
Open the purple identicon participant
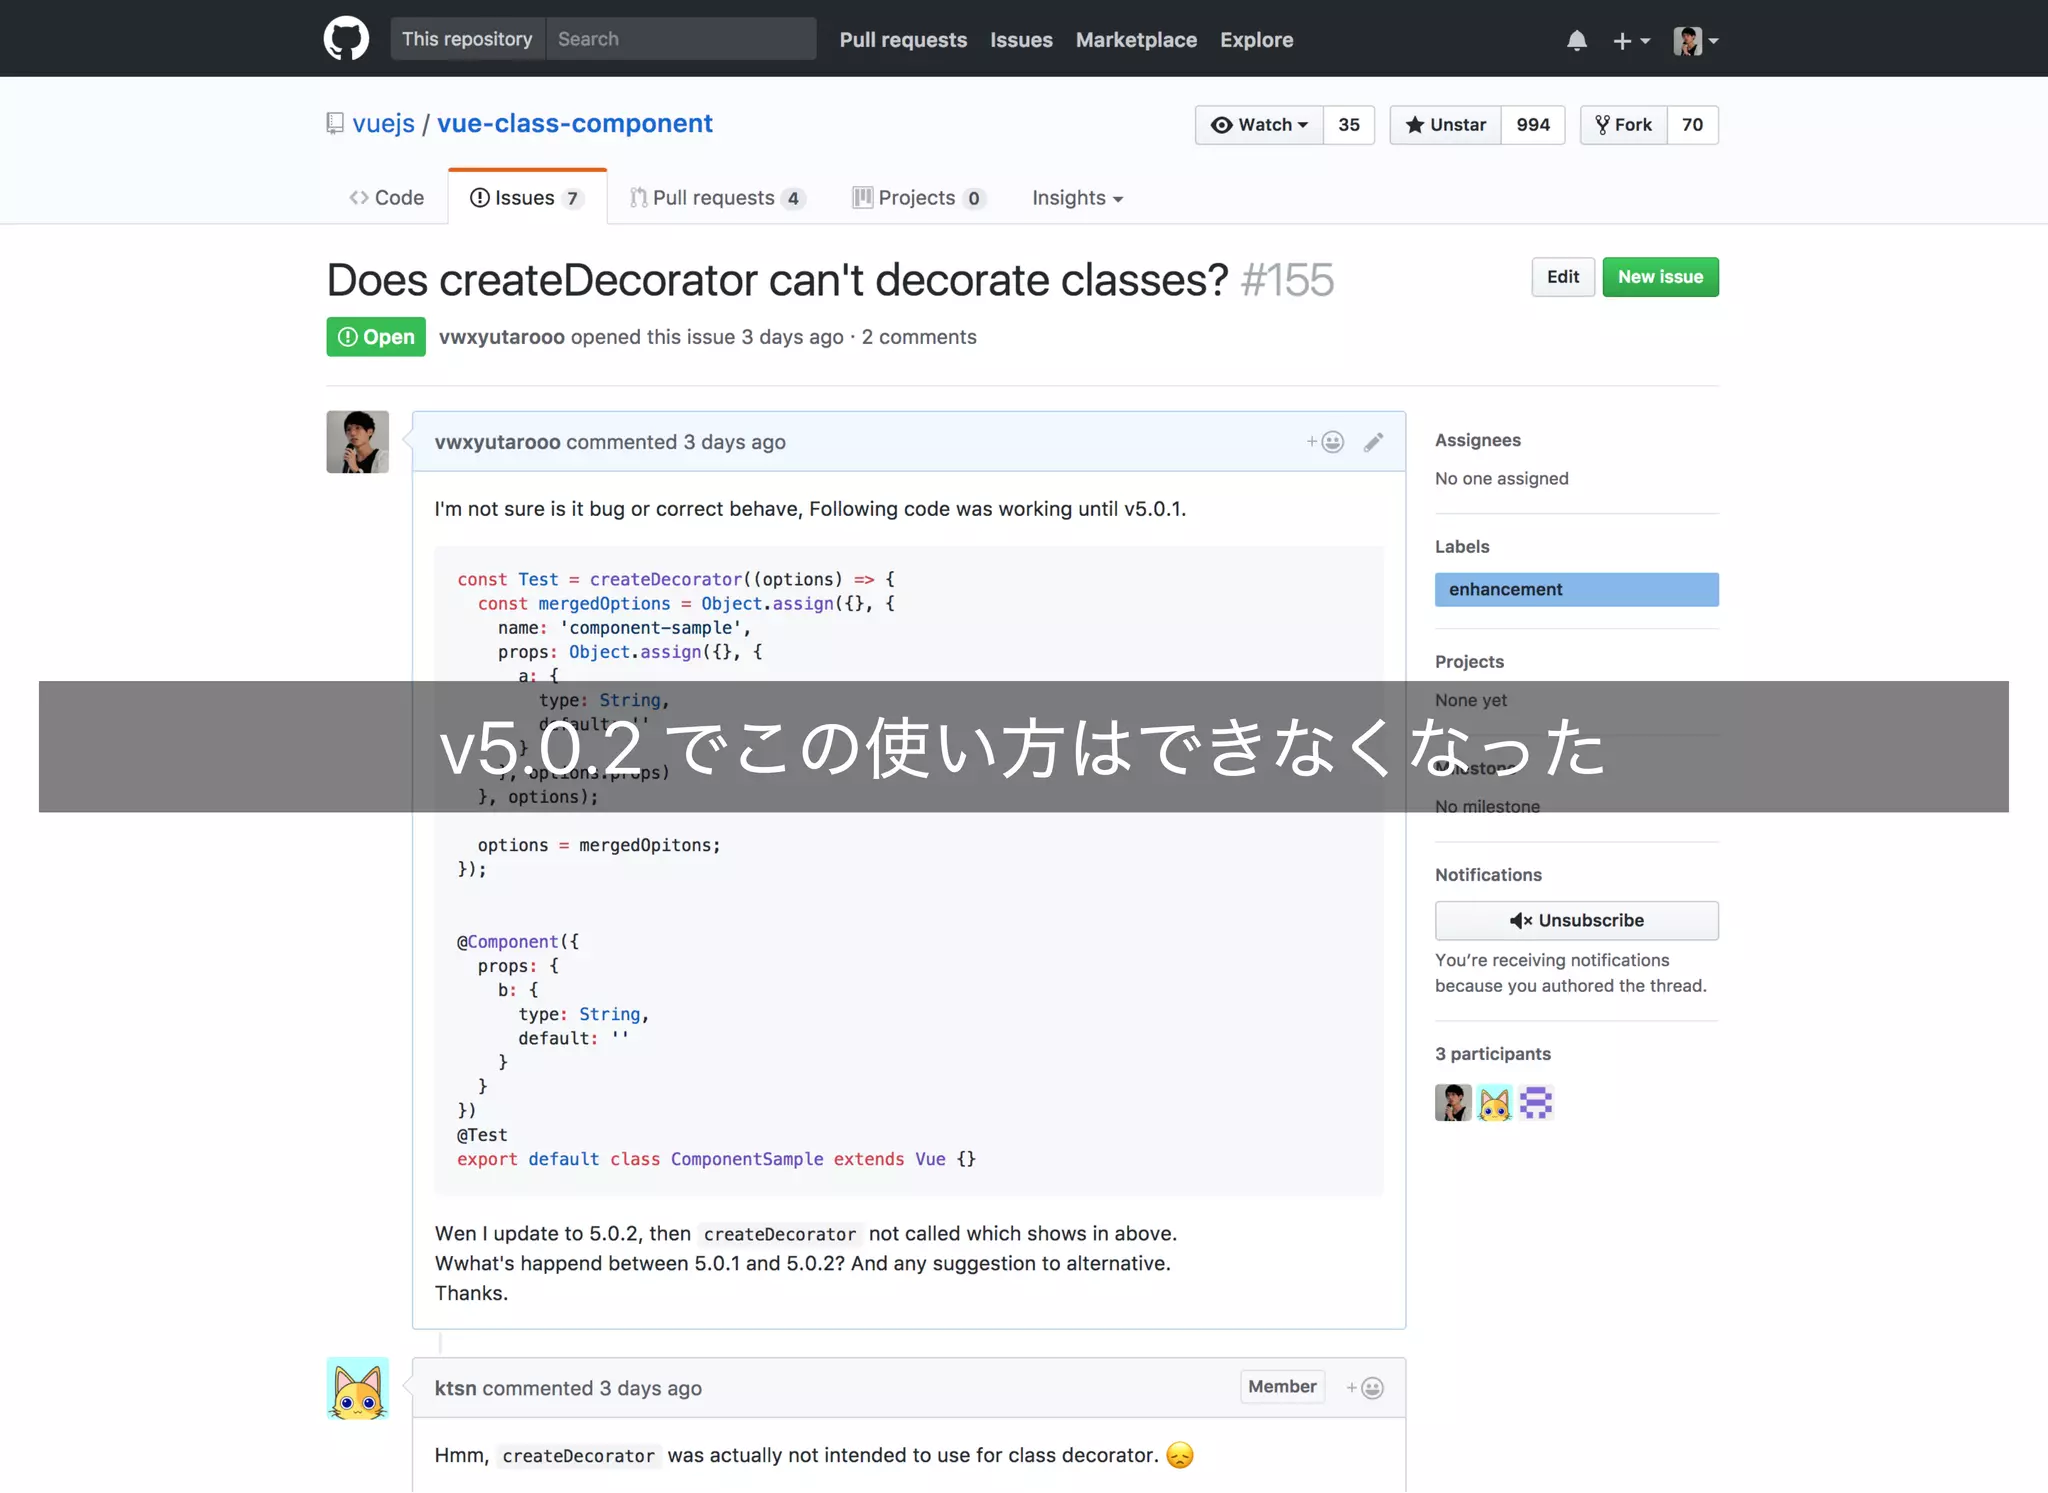(1536, 1103)
